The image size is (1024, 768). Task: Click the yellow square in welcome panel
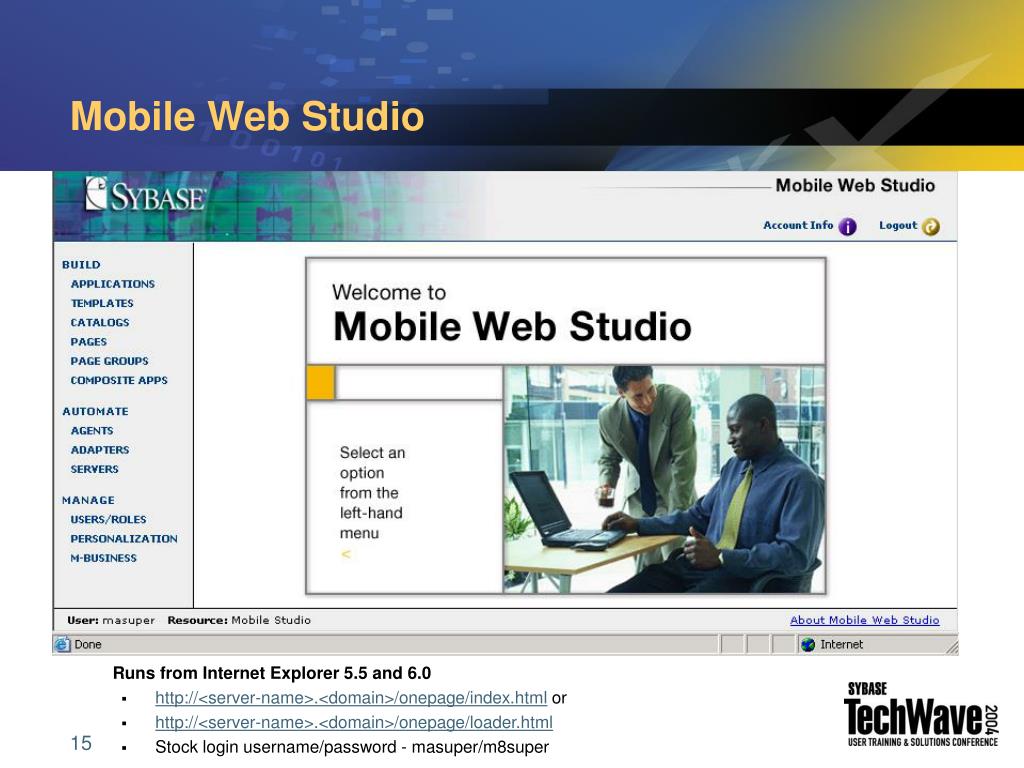[321, 383]
